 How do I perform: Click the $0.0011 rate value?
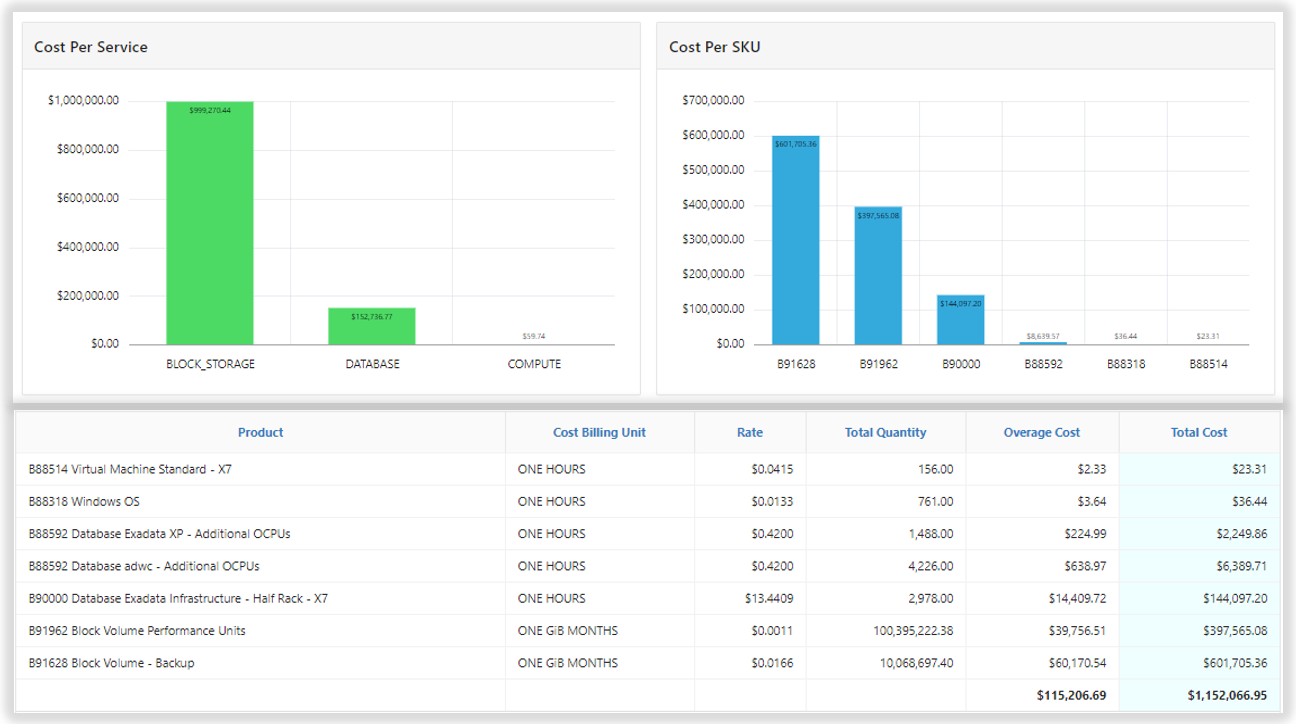(x=772, y=631)
